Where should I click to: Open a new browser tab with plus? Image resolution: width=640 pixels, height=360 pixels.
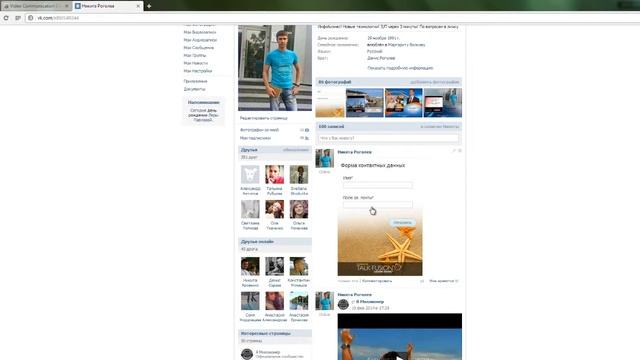point(149,6)
